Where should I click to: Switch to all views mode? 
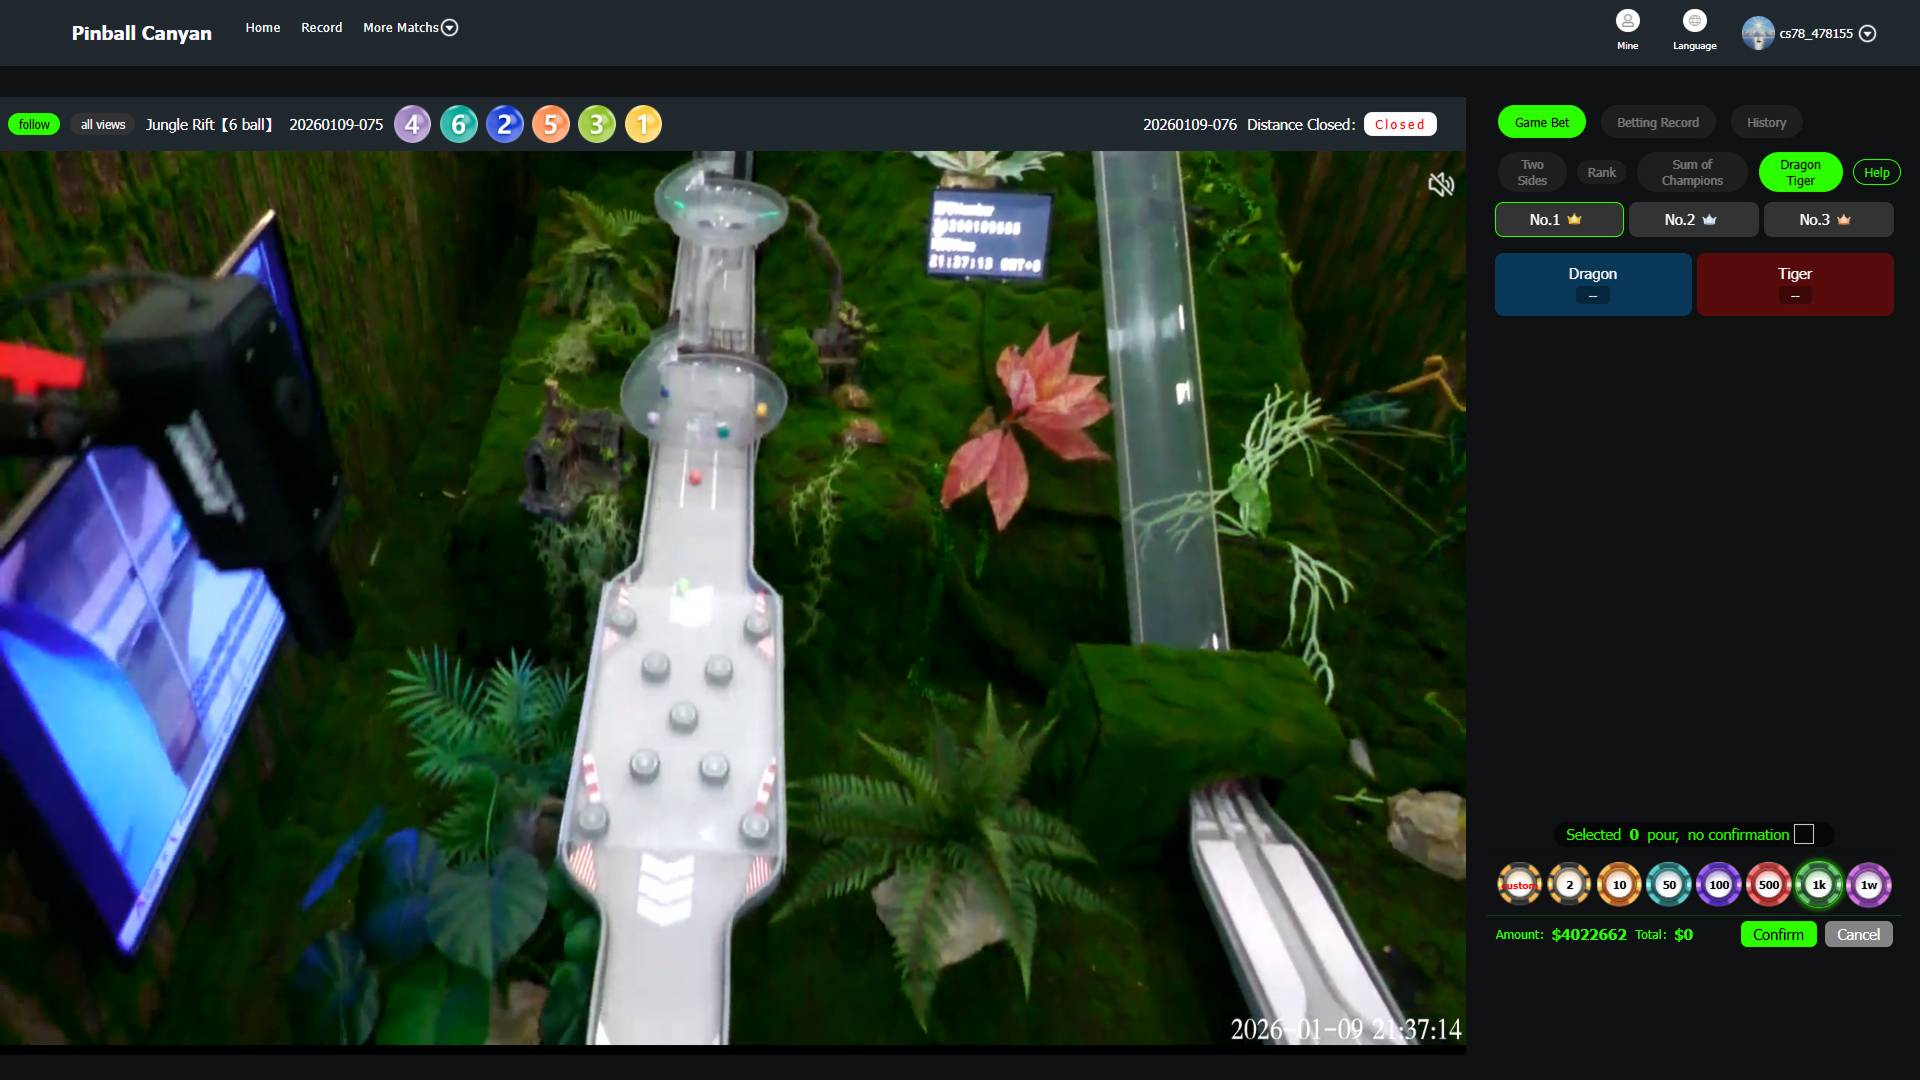[x=103, y=125]
